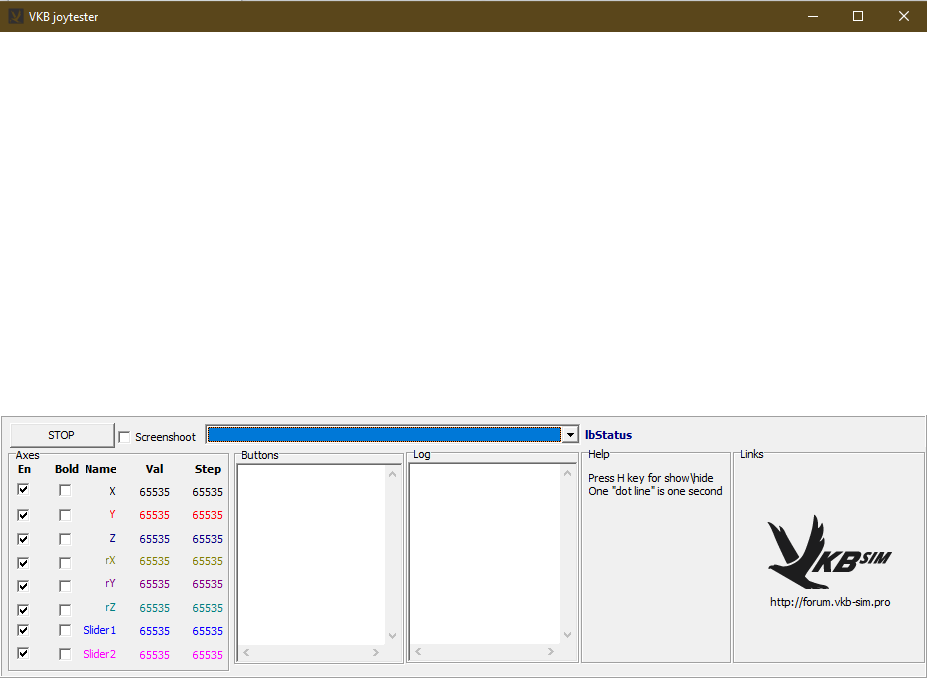The image size is (927, 679).
Task: Click the lbStatus label
Action: [x=608, y=435]
